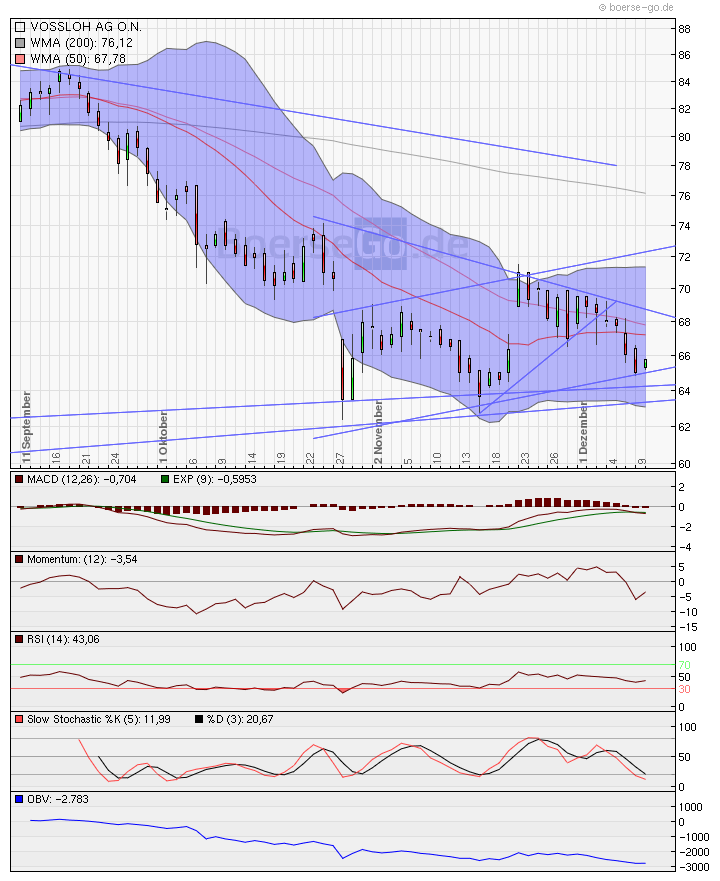This screenshot has height=881, width=720.
Task: Click the '1 Dezember' date axis label
Action: pos(583,433)
